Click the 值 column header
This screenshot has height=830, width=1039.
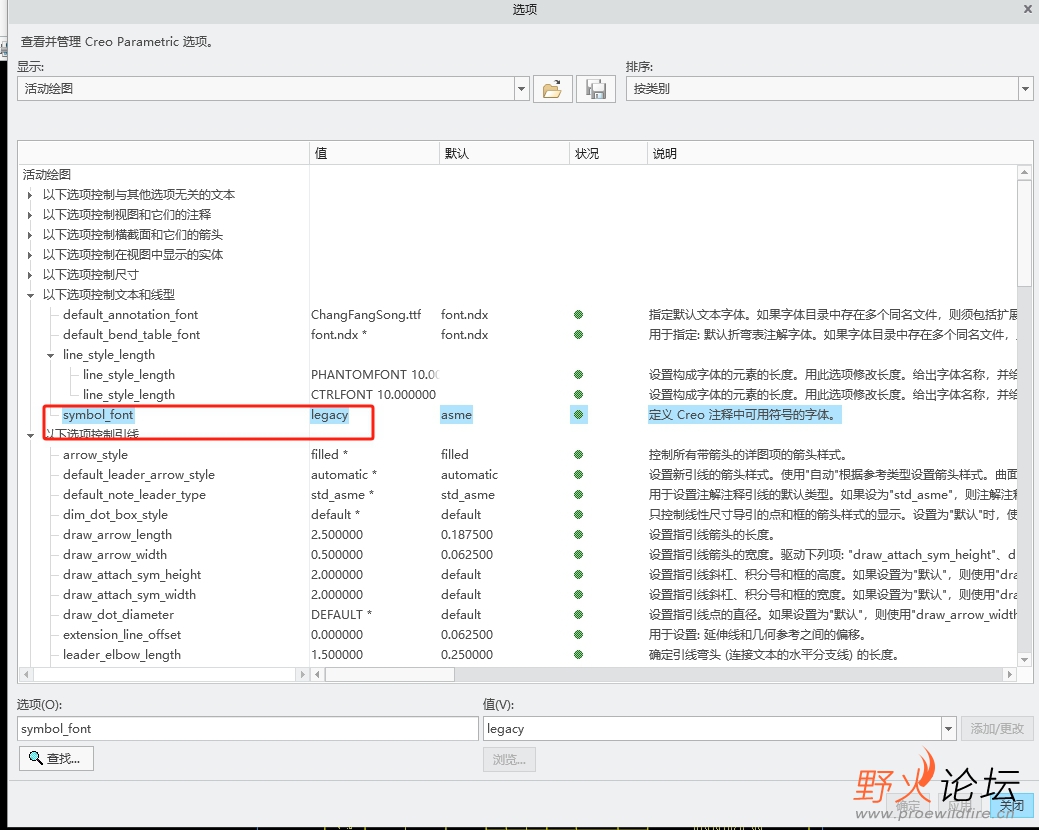click(374, 153)
